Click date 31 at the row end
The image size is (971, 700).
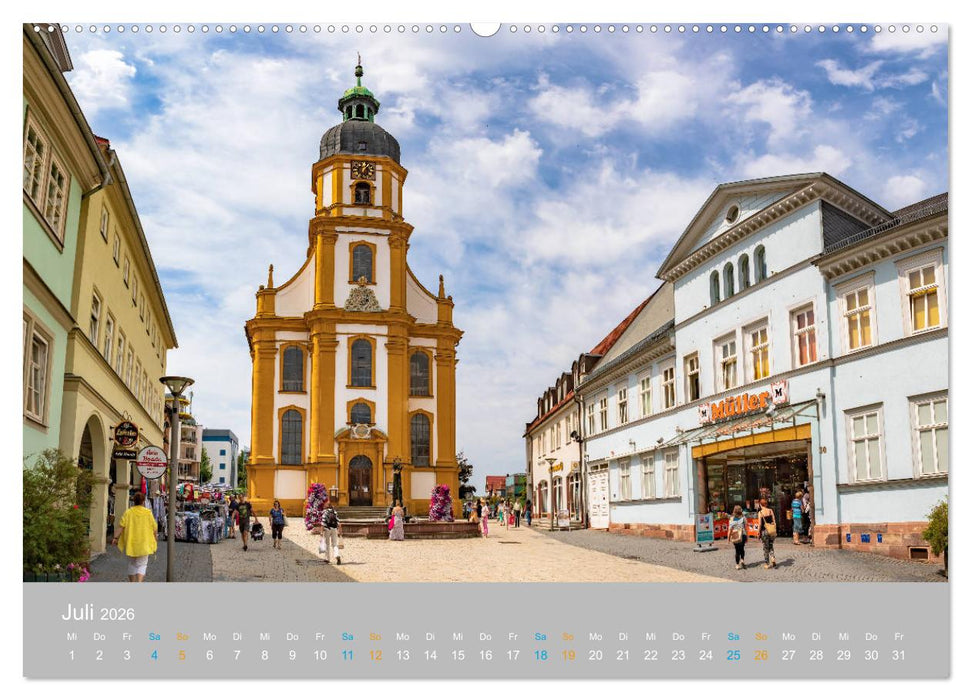coord(897,655)
